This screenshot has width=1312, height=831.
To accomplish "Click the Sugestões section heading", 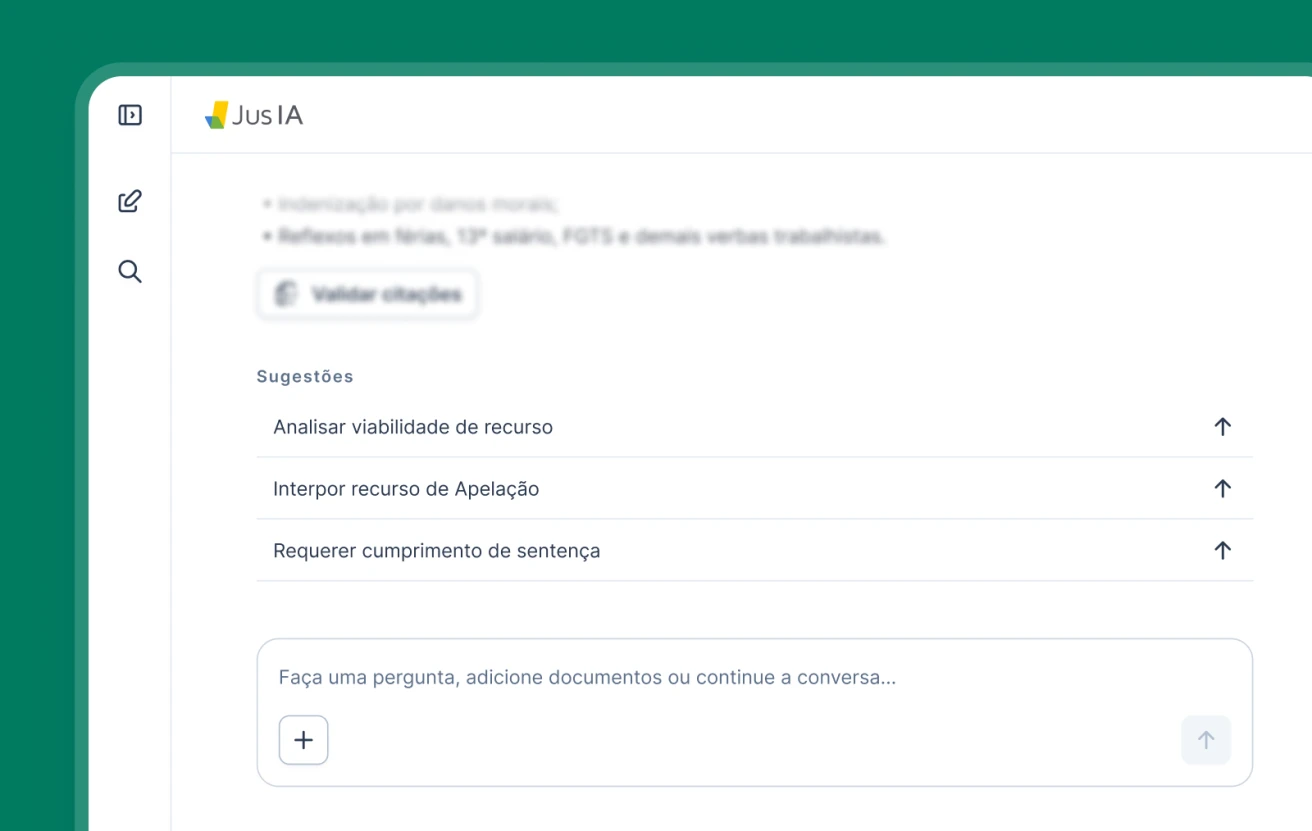I will point(305,377).
